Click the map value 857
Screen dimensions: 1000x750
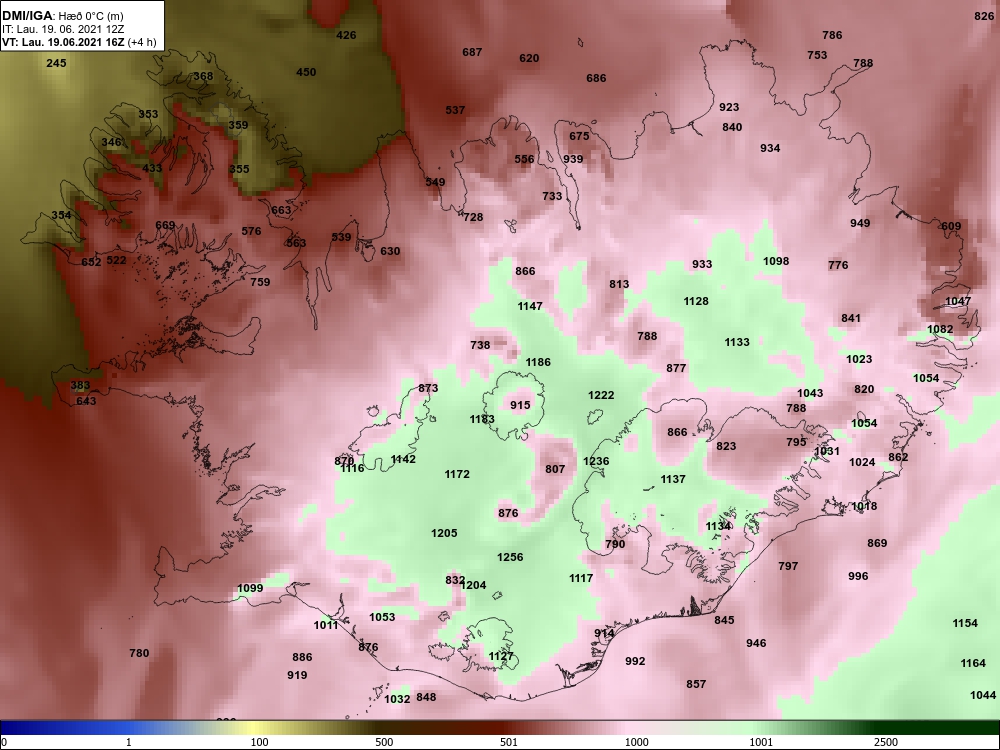(x=696, y=684)
